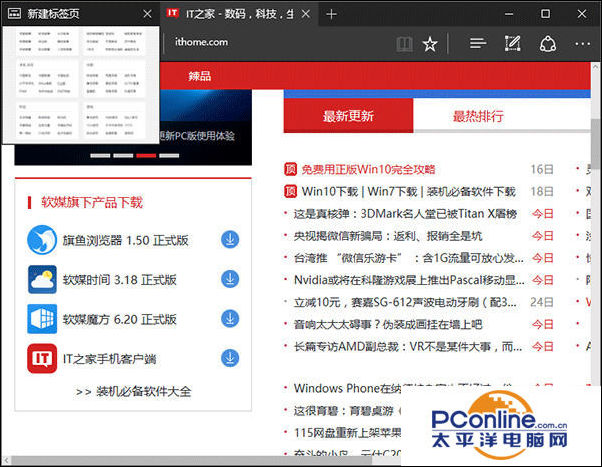Click the 16日 date text
This screenshot has height=467, width=602.
tap(542, 169)
